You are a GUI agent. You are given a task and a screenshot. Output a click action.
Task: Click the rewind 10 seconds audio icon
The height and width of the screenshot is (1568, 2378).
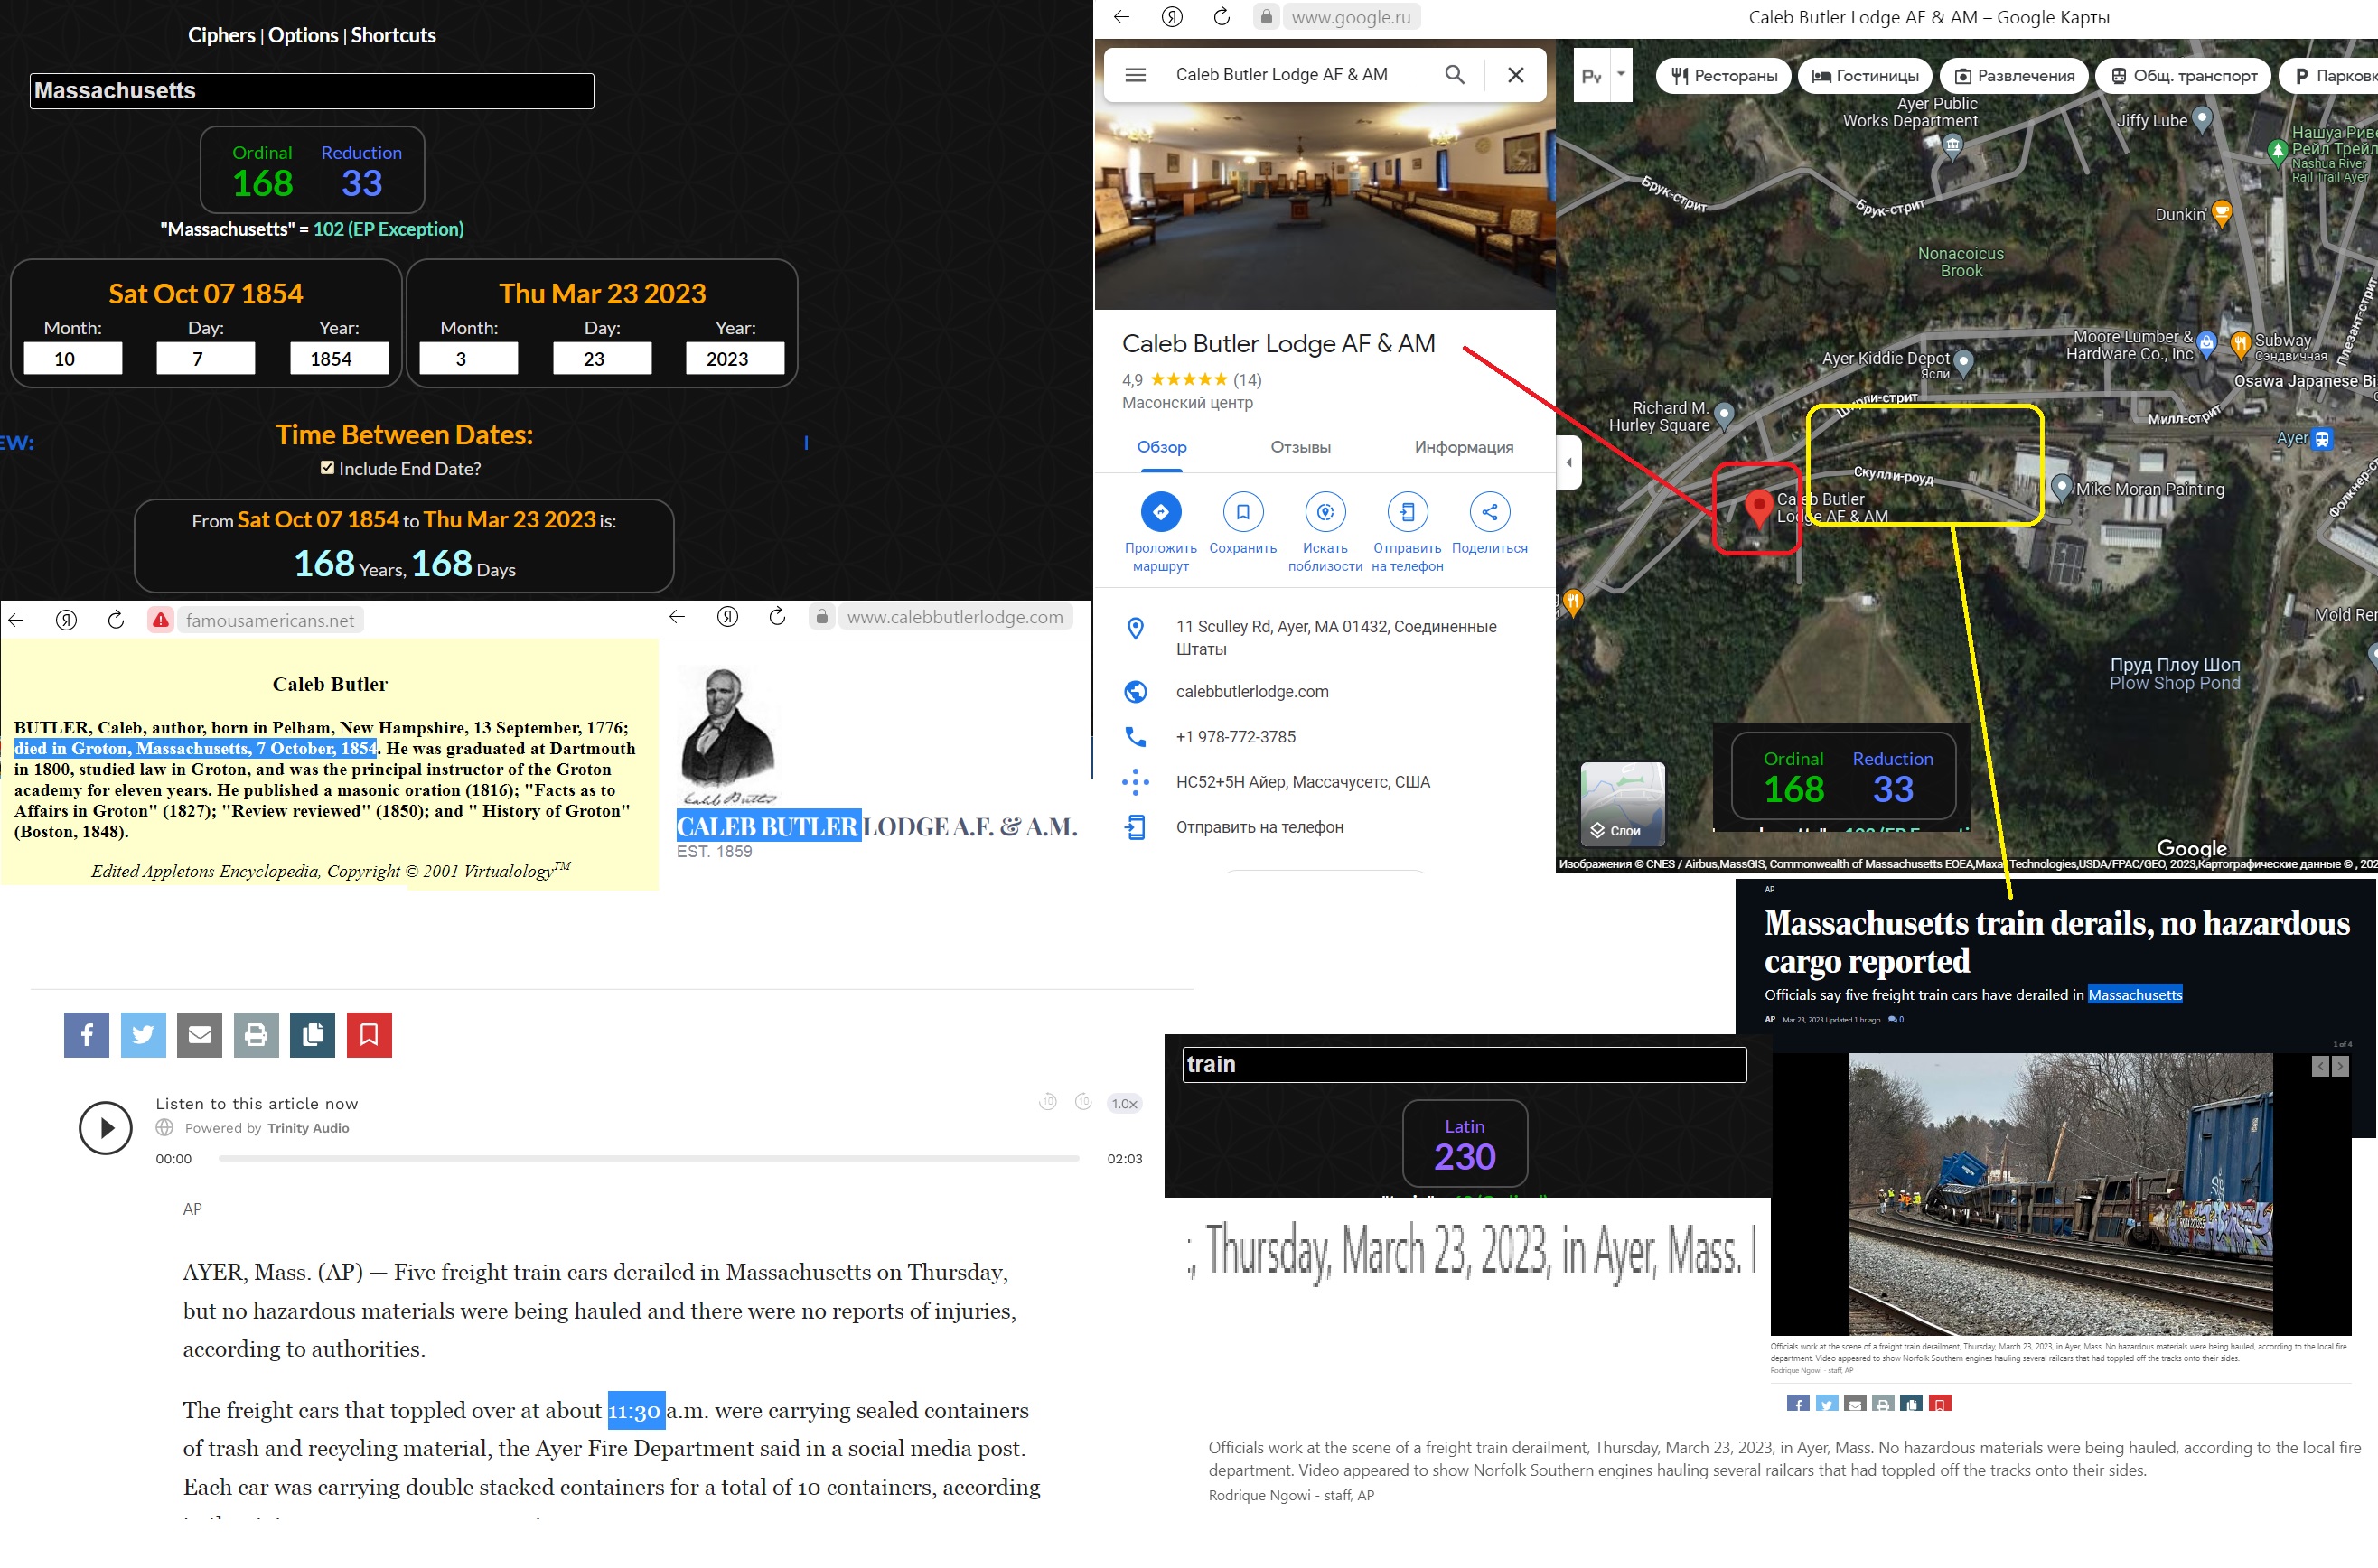(1047, 1102)
